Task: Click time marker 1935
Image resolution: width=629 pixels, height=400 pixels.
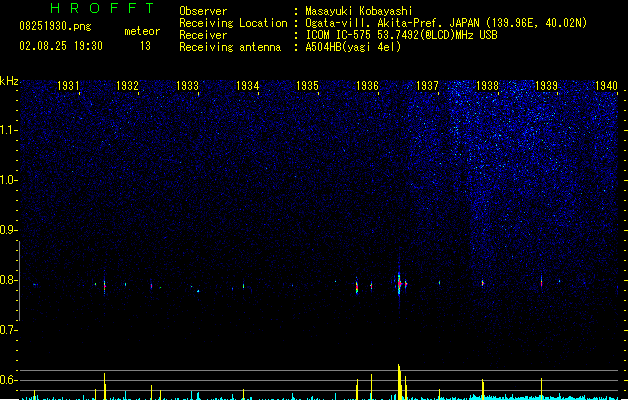Action: pos(307,86)
